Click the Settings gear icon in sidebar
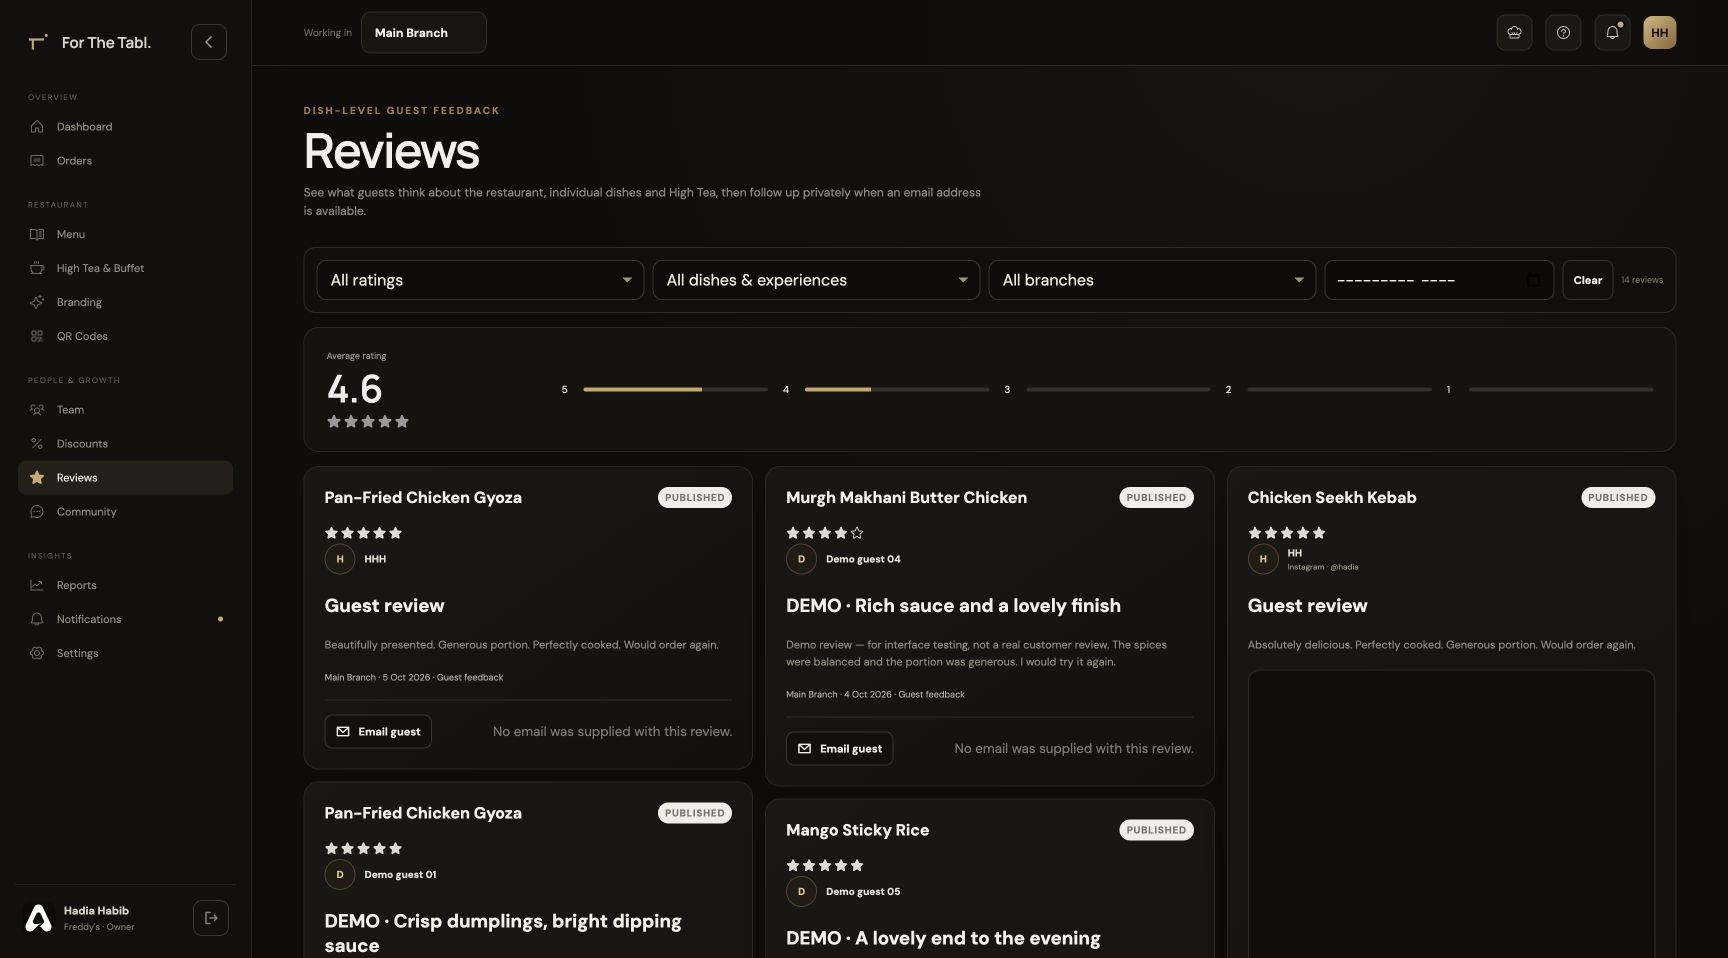Viewport: 1728px width, 958px height. [x=37, y=653]
